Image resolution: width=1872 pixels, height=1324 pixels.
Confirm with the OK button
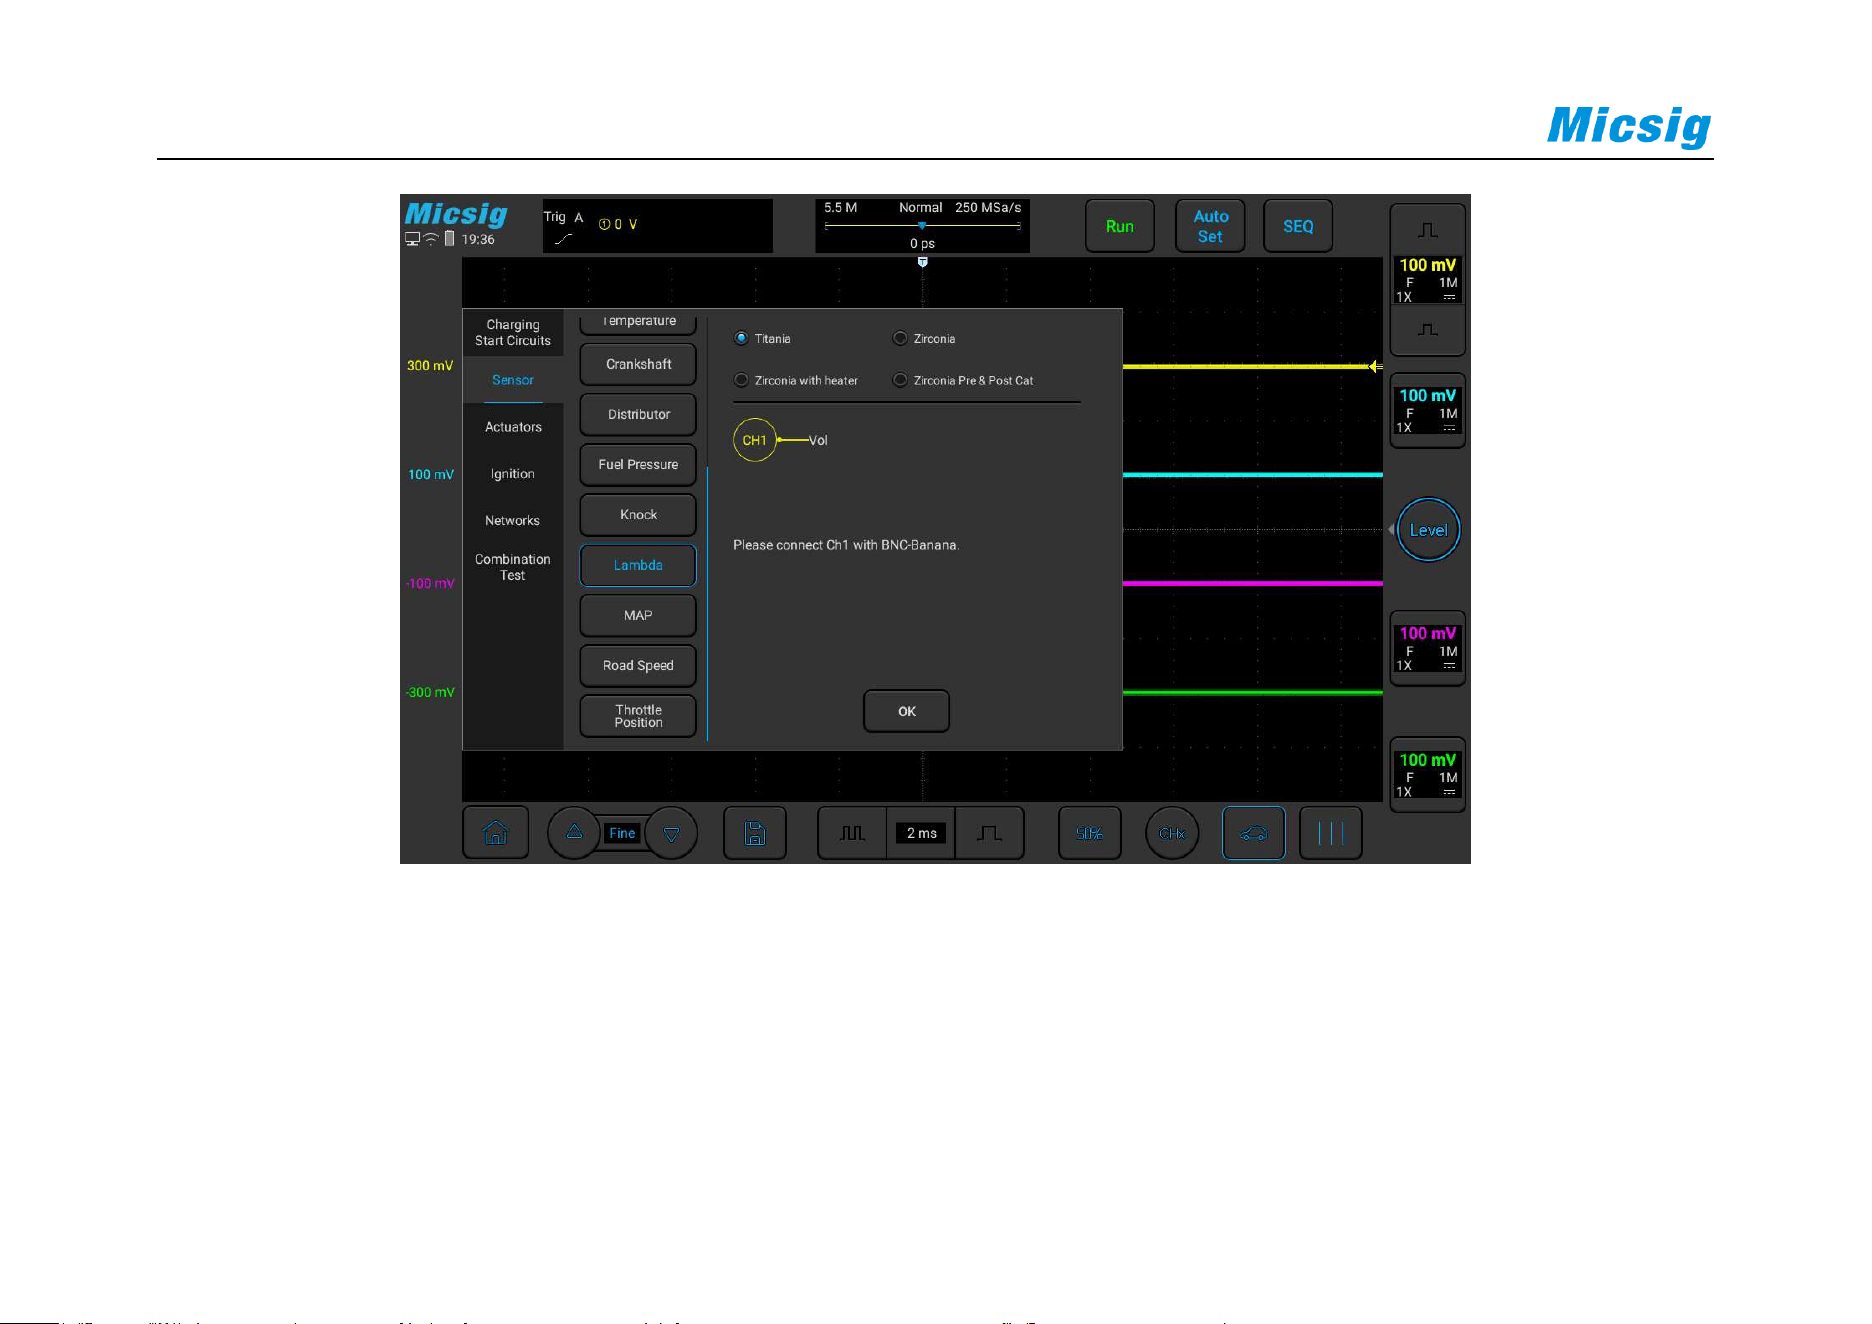(x=907, y=711)
